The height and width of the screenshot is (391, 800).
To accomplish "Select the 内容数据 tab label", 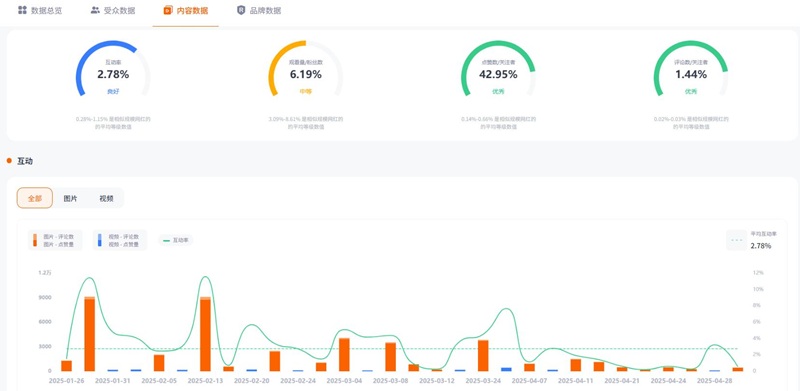I will tap(192, 11).
